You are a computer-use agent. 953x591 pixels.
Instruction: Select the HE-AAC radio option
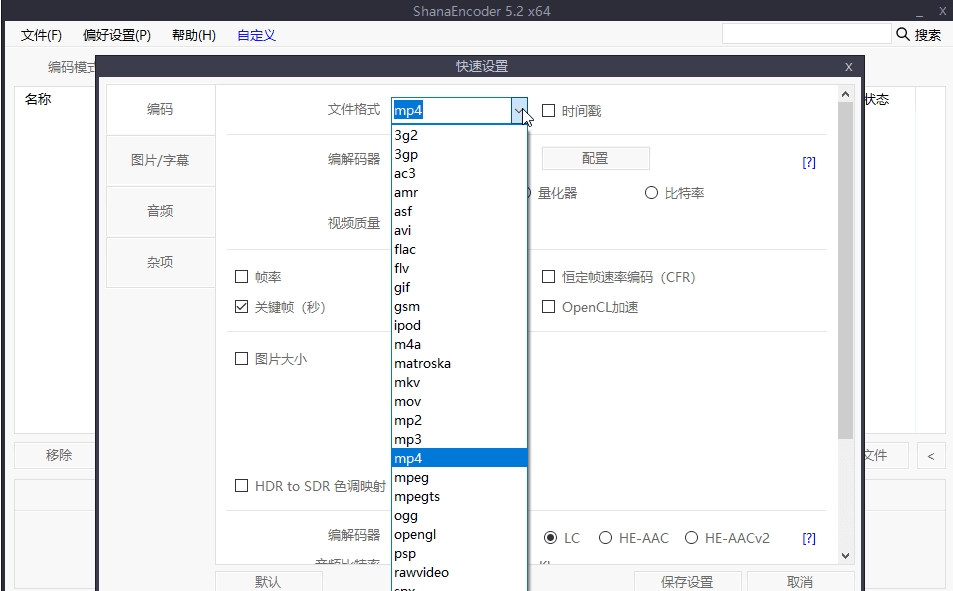[605, 538]
